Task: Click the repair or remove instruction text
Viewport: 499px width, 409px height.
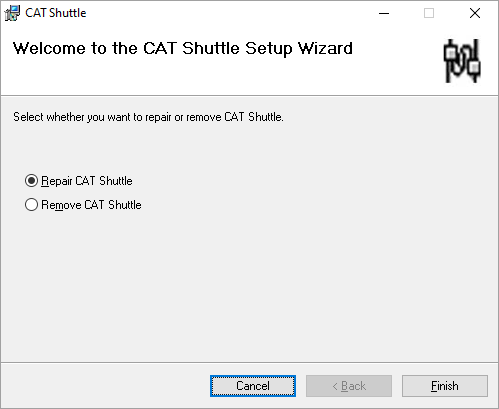Action: (x=148, y=117)
